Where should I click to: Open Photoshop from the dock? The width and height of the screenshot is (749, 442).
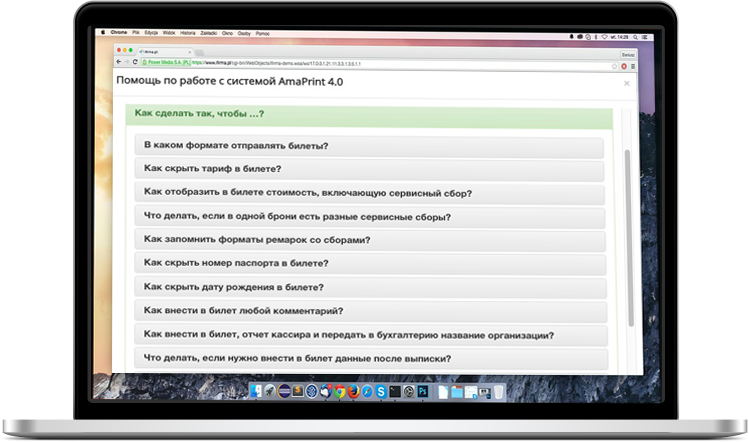click(423, 391)
